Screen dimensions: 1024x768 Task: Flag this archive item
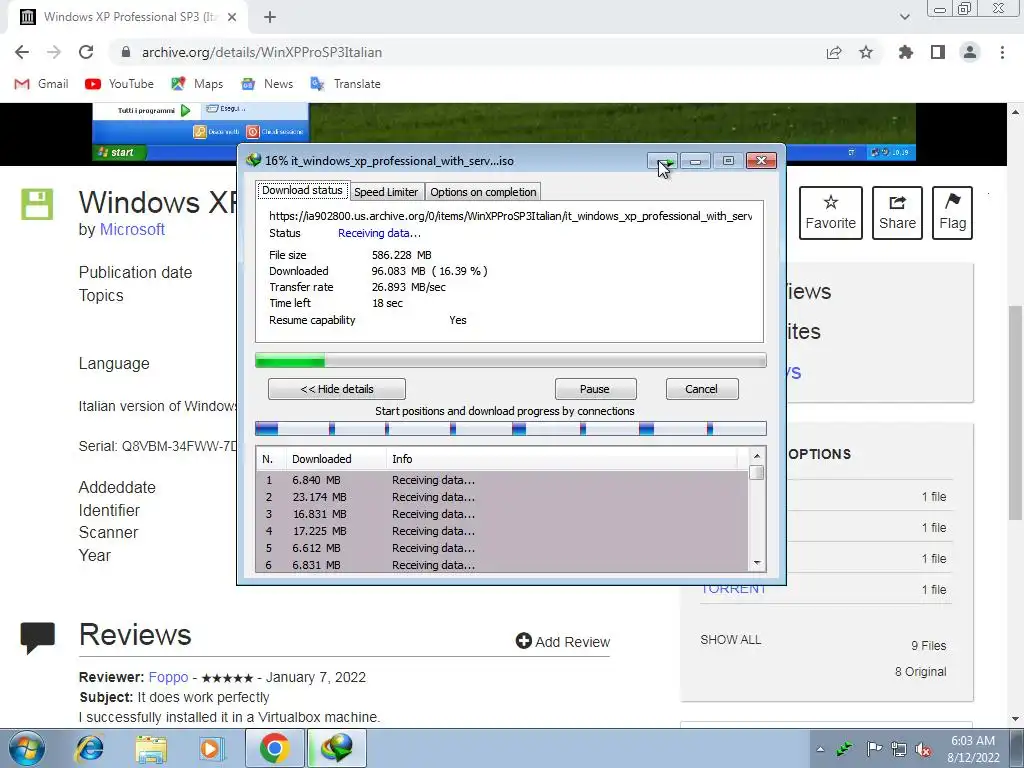coord(952,213)
